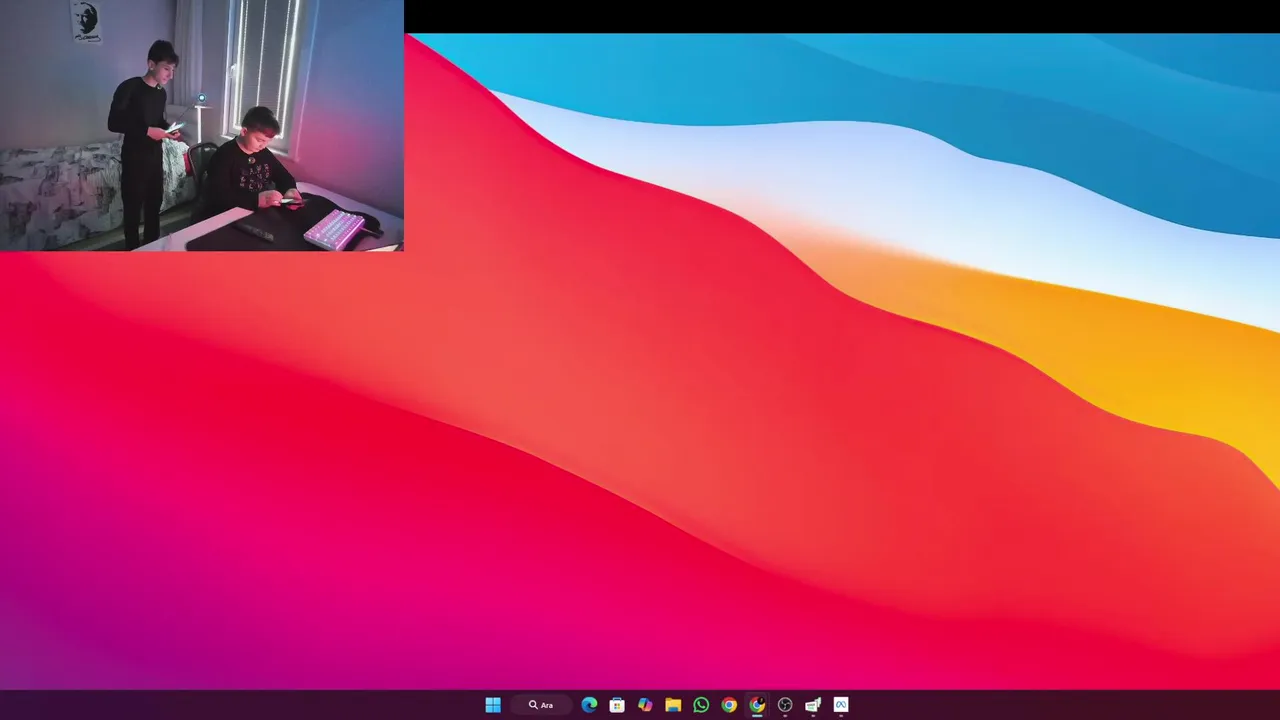Viewport: 1280px width, 720px height.
Task: Open the Windows Start menu
Action: point(493,705)
